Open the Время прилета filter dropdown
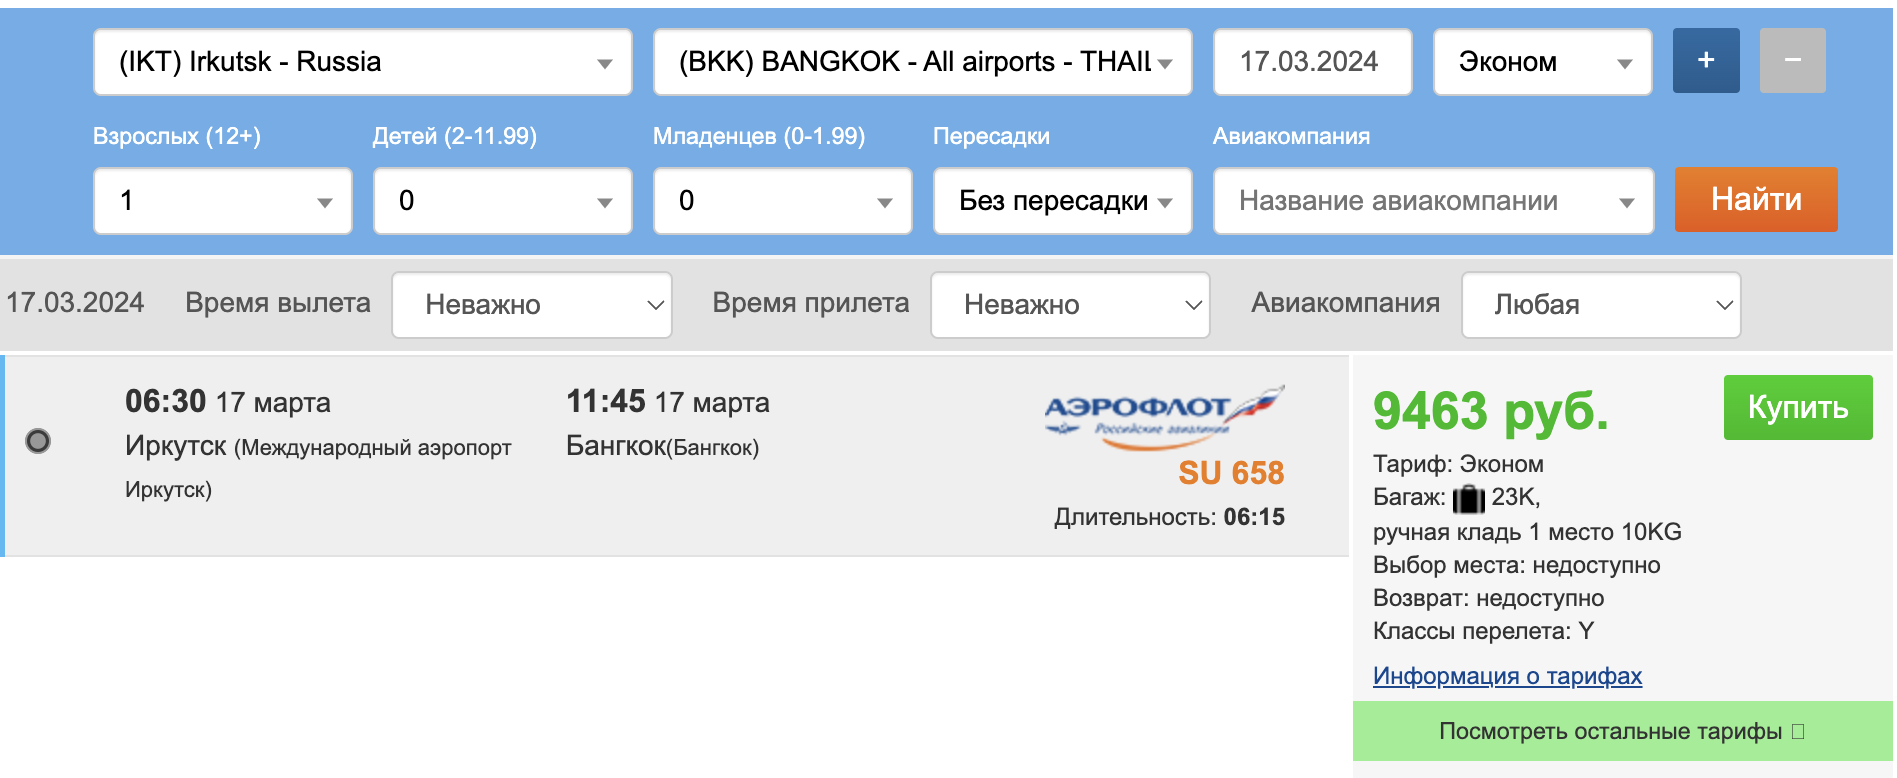The width and height of the screenshot is (1897, 778). click(x=1071, y=305)
